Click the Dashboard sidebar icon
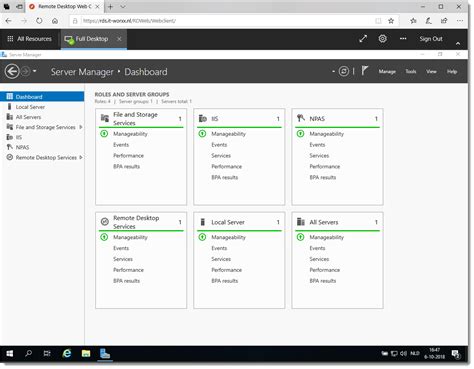The width and height of the screenshot is (474, 369). click(x=10, y=97)
